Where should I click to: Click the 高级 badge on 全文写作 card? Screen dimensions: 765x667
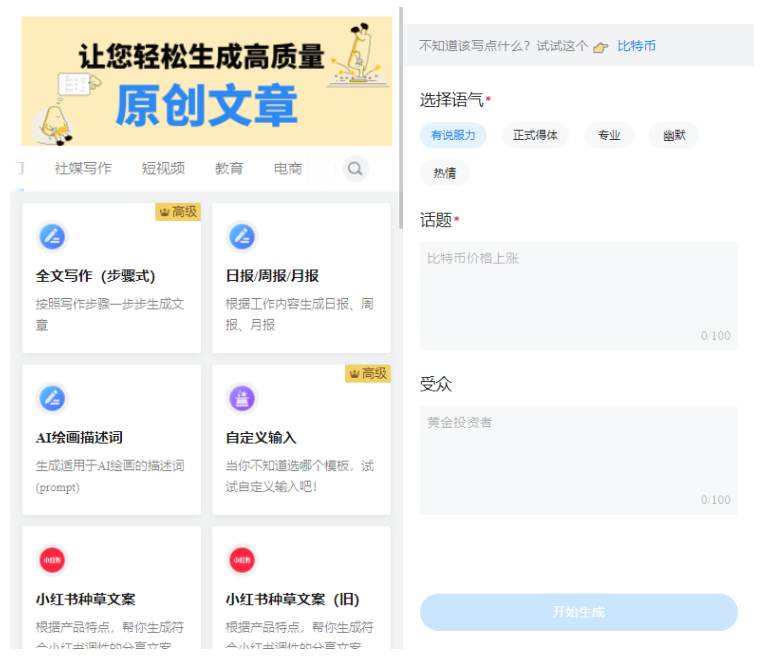pyautogui.click(x=178, y=212)
